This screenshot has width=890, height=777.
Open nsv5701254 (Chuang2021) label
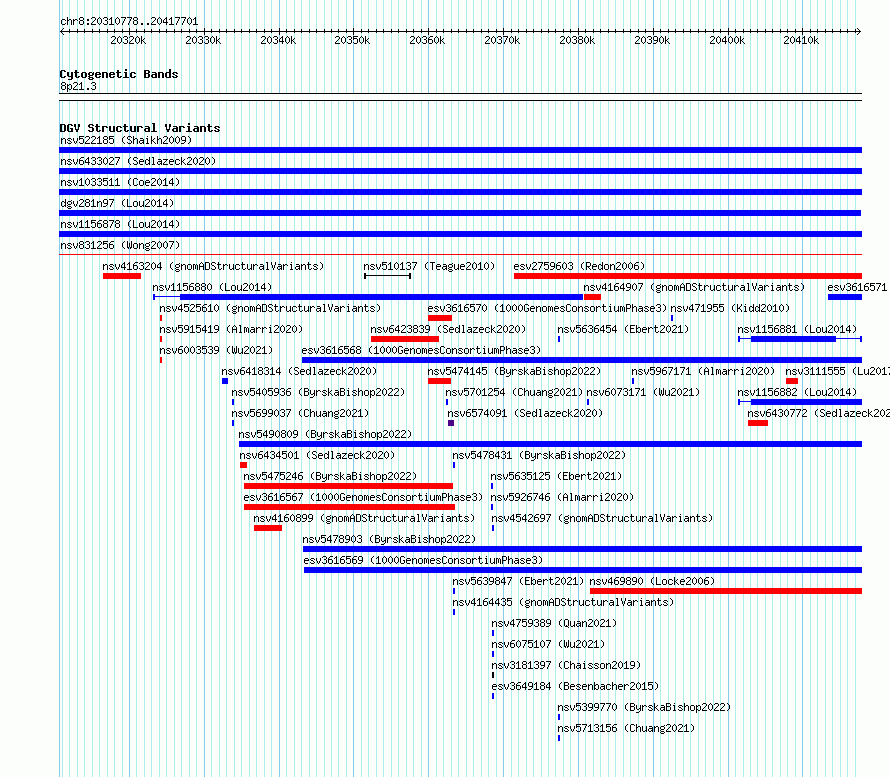[x=514, y=392]
